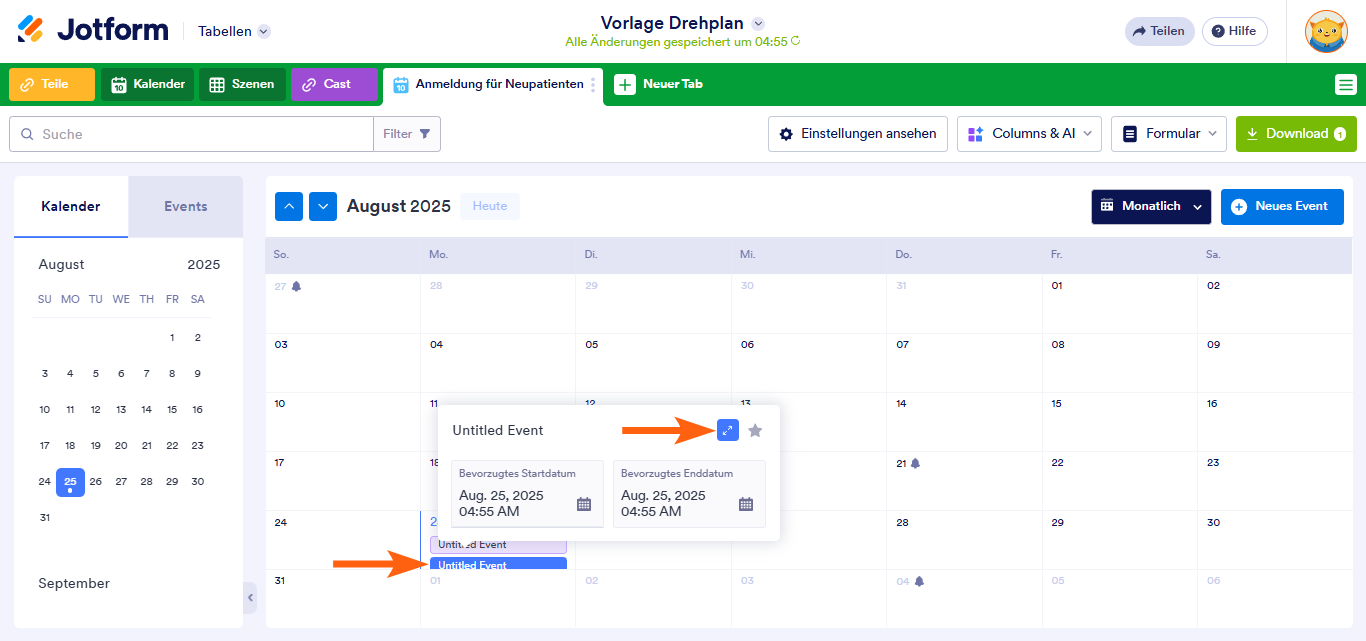Click into the Suche search field

[200, 134]
